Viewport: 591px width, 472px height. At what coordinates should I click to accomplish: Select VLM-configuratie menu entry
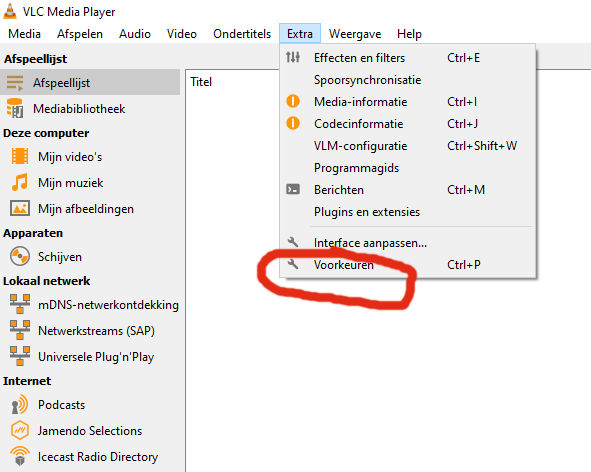tap(408, 146)
